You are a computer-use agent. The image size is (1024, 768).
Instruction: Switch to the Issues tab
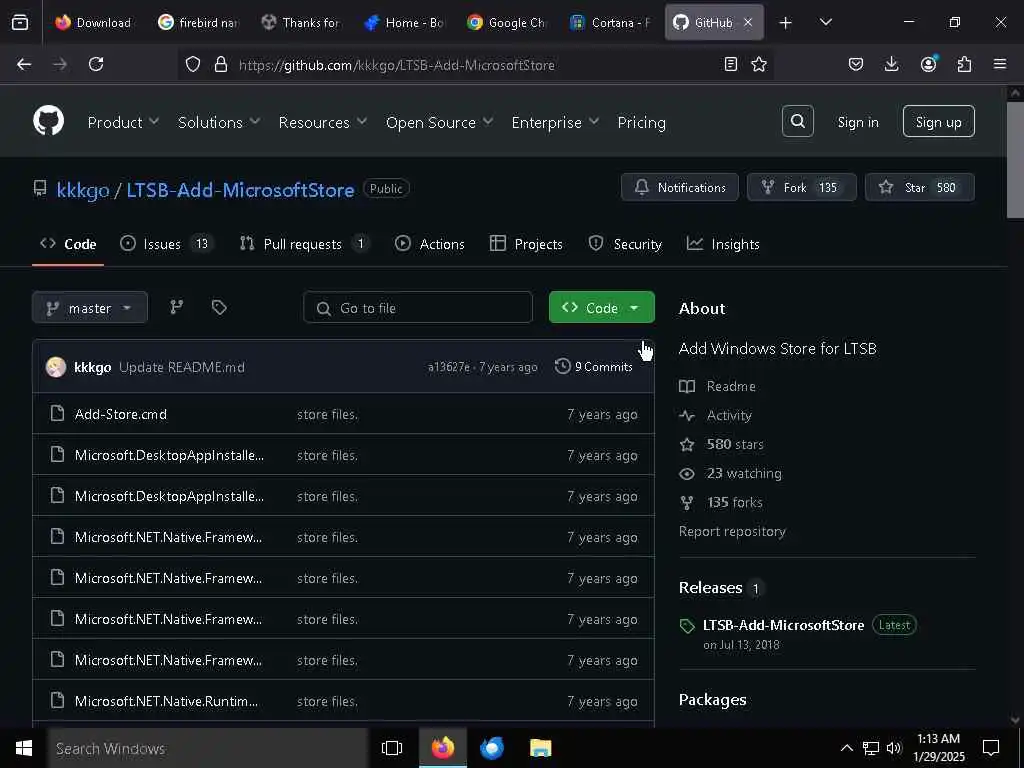coord(167,244)
